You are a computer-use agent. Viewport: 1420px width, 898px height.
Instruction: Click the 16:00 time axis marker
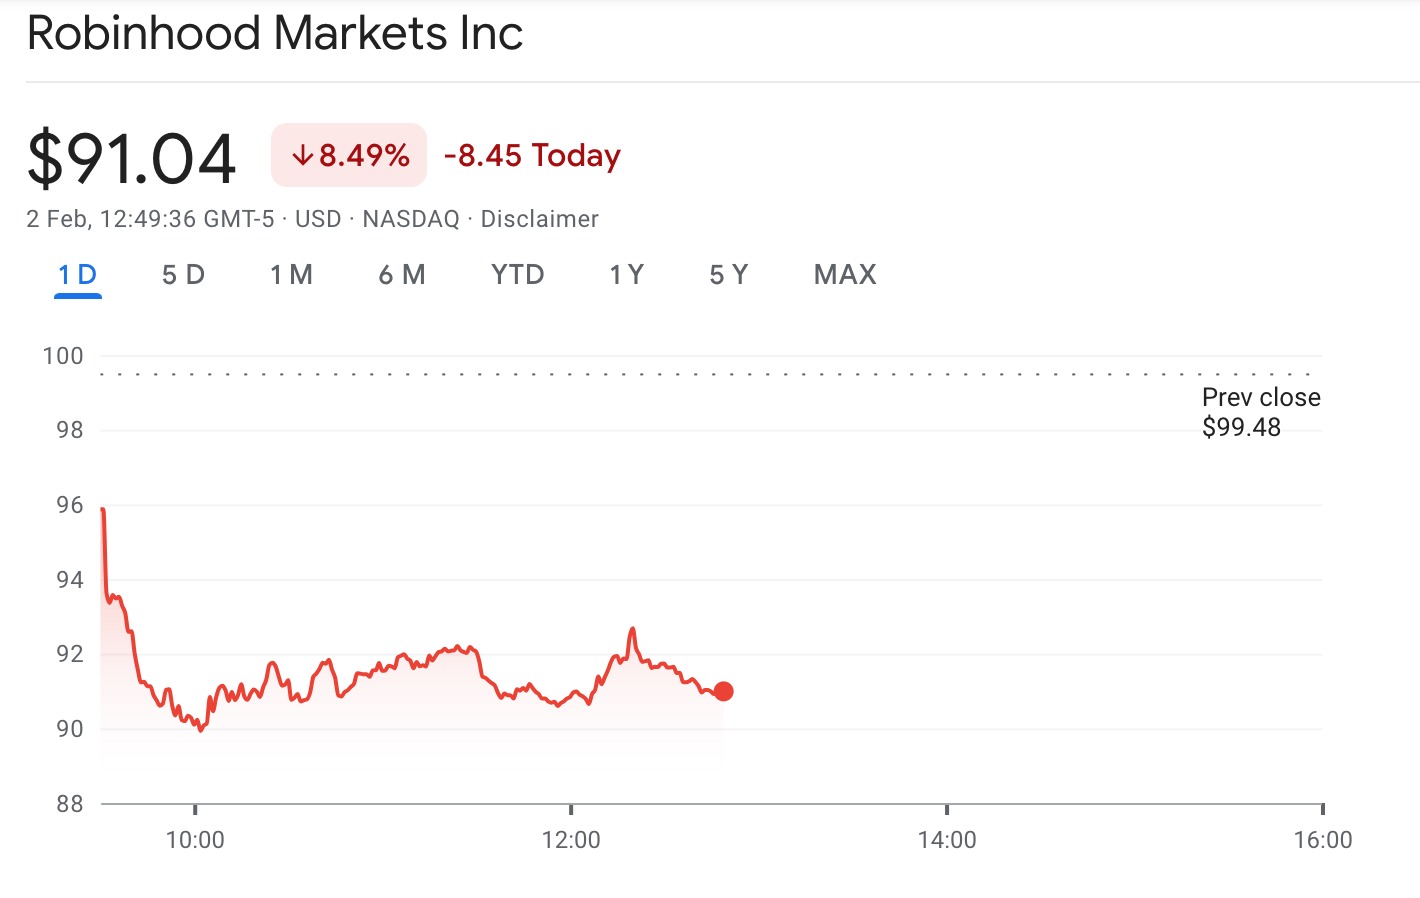click(1322, 839)
